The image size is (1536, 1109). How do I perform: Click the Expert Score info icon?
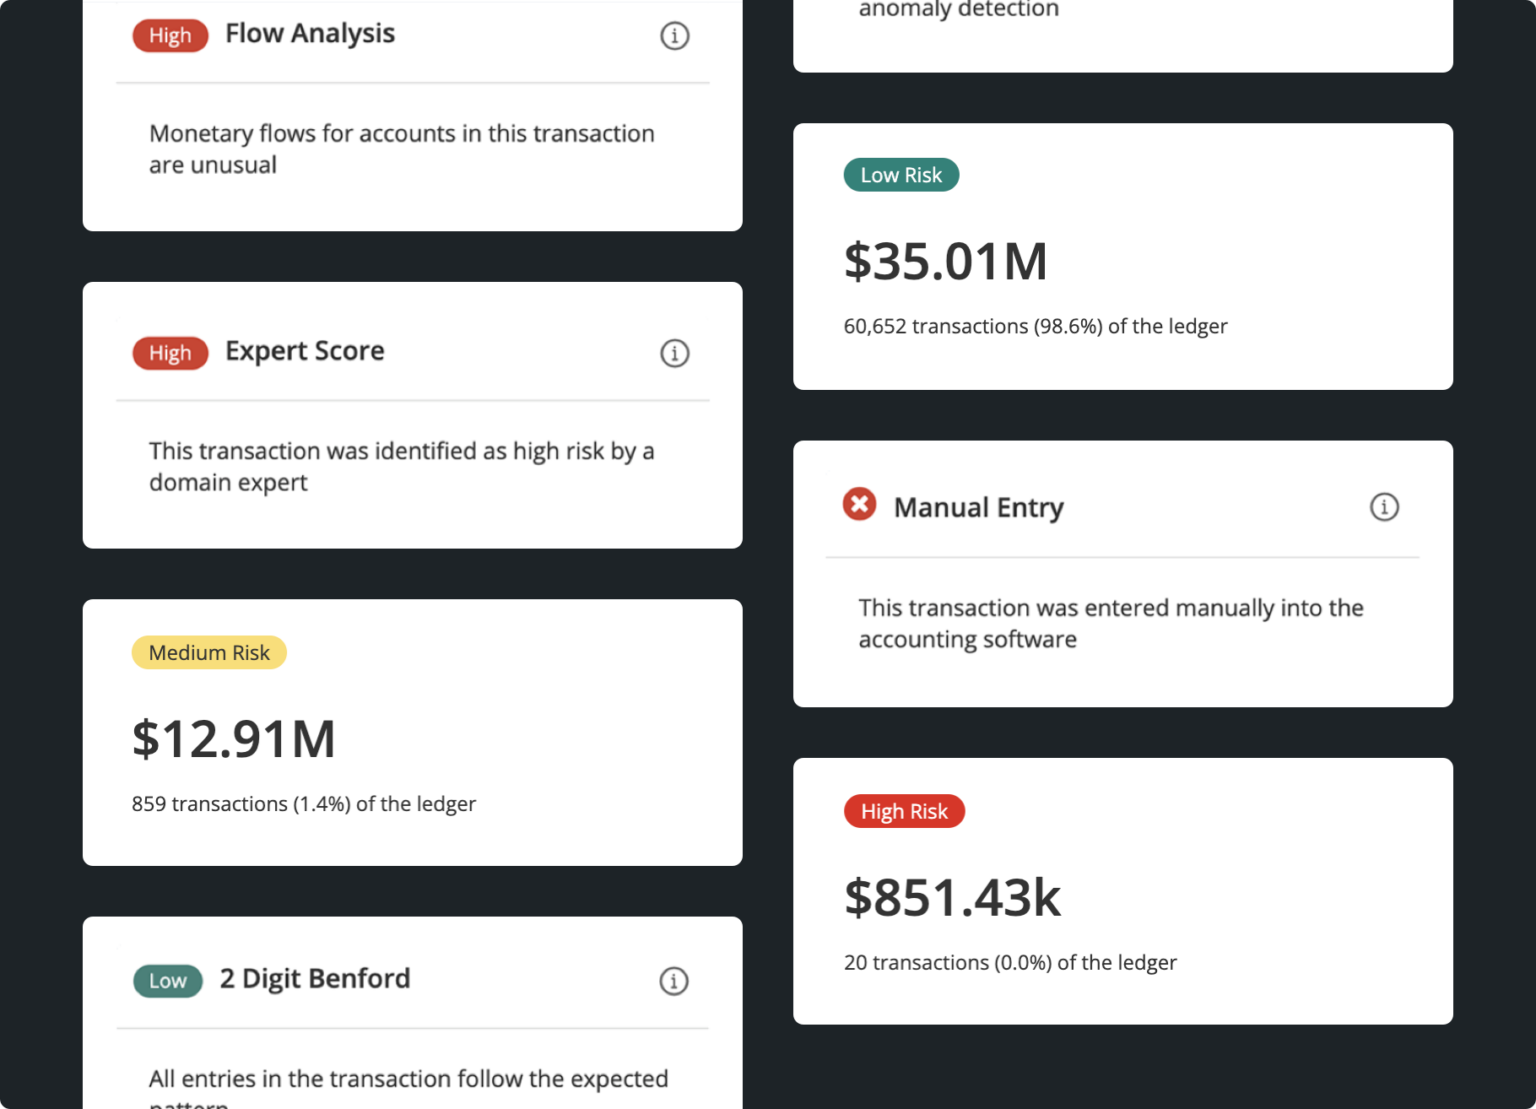(674, 352)
